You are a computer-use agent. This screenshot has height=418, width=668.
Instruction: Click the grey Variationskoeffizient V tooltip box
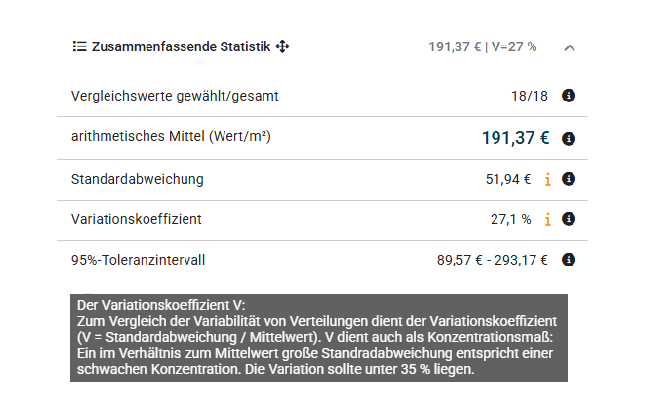(319, 337)
